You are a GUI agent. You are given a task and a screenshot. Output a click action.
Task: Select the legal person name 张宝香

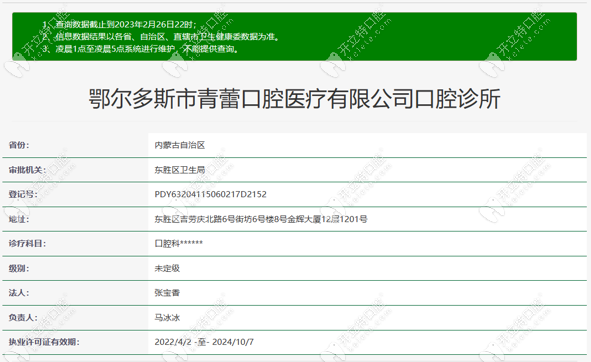coord(167,293)
